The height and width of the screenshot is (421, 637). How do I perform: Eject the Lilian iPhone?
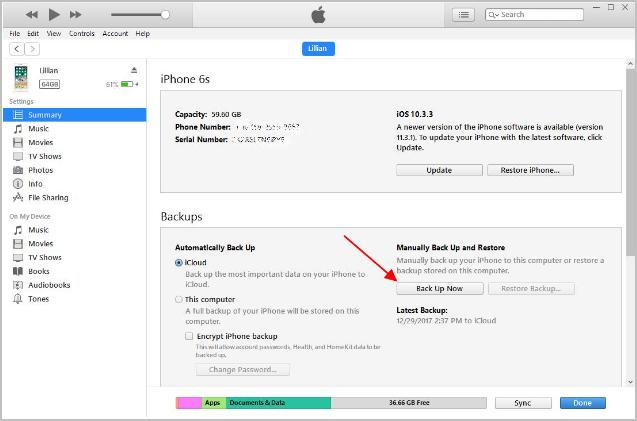point(134,70)
